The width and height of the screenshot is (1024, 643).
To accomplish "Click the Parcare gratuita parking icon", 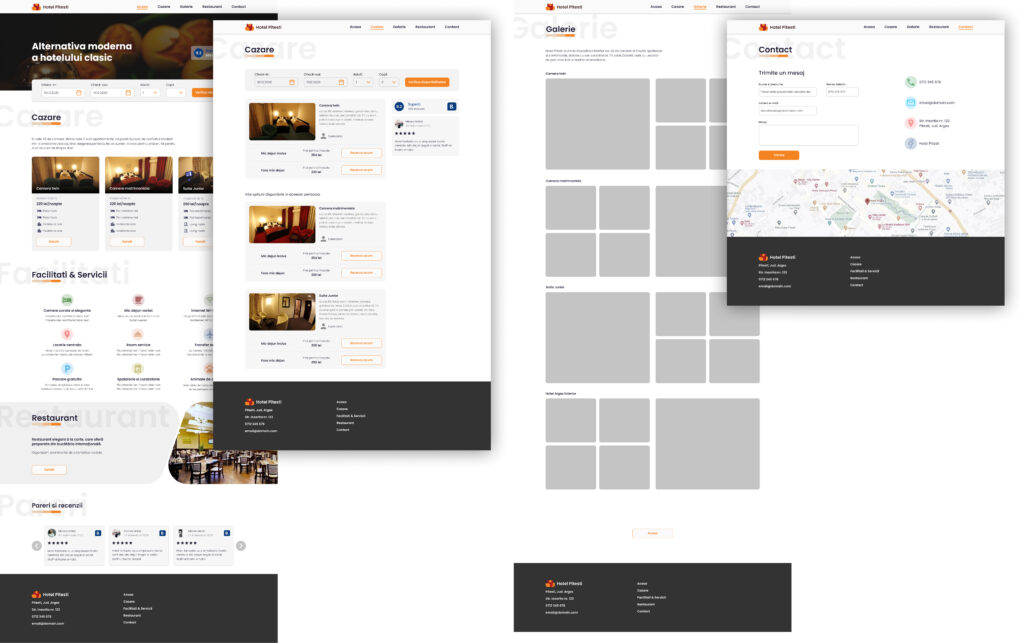I will (x=67, y=369).
